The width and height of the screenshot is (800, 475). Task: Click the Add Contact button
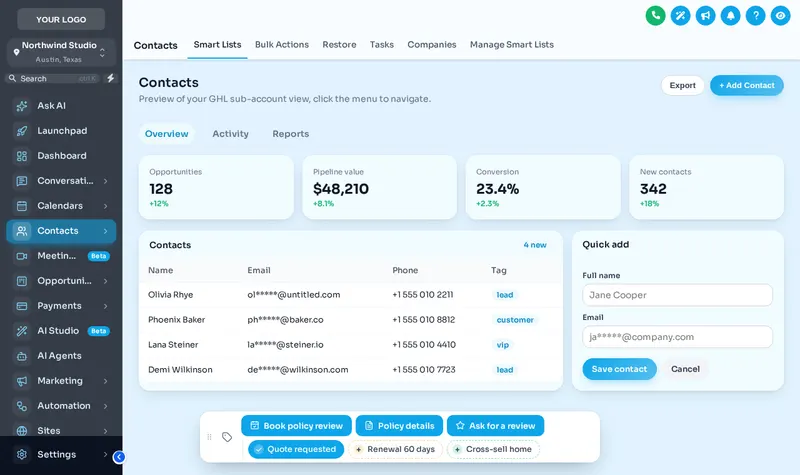click(747, 85)
